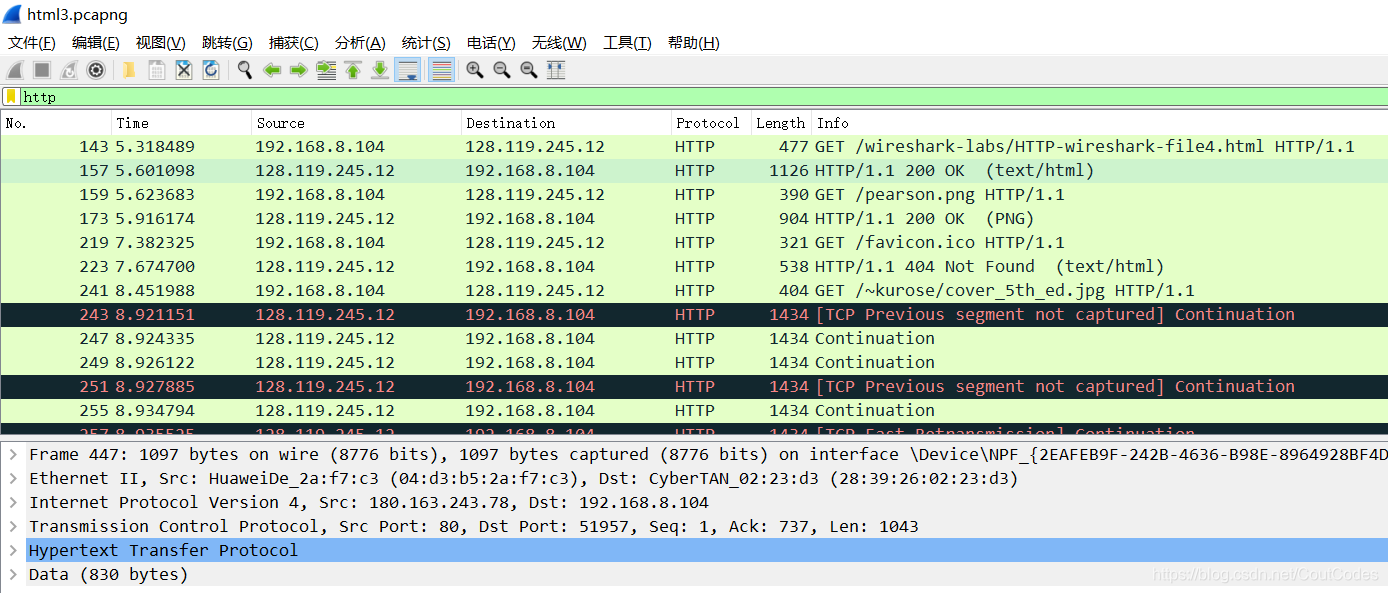The image size is (1388, 593).
Task: Expand the Frame 447 tree node
Action: [12, 454]
